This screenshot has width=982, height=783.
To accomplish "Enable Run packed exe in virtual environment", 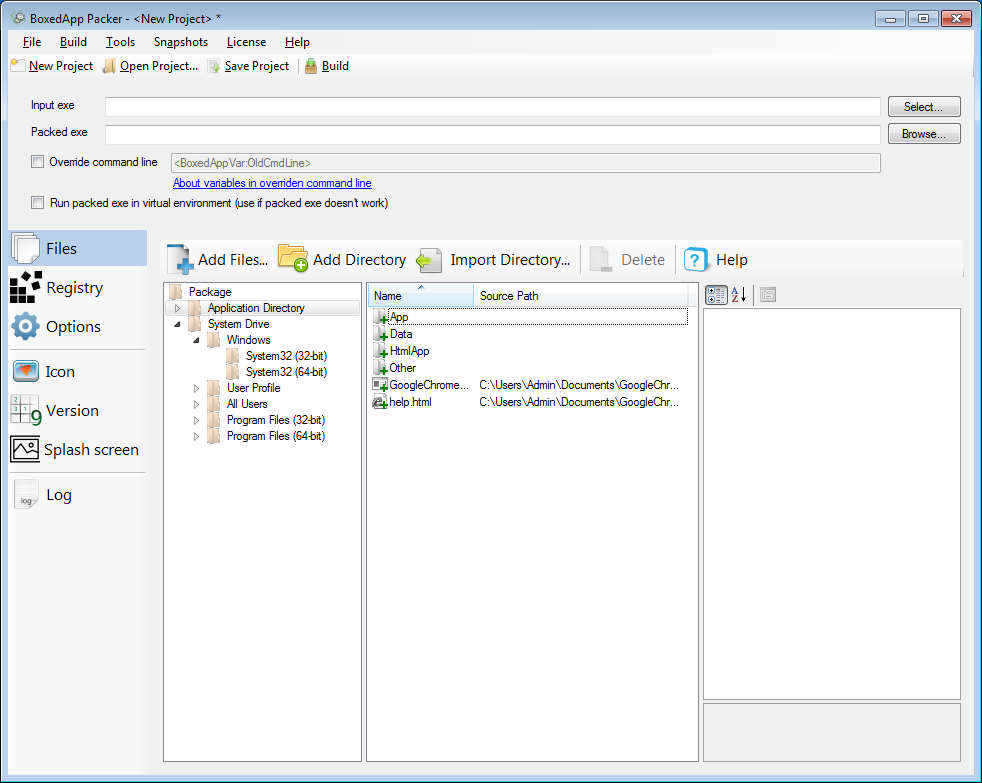I will [x=38, y=203].
